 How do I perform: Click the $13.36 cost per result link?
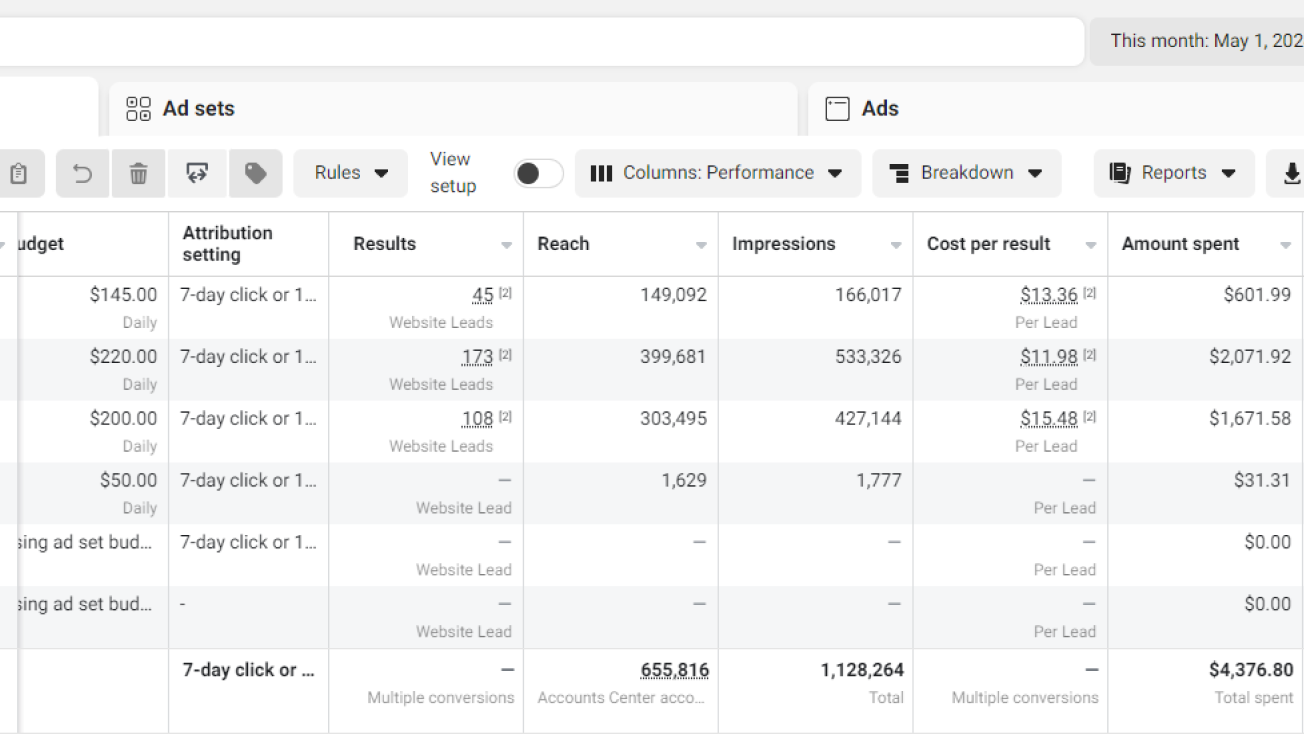[1048, 295]
